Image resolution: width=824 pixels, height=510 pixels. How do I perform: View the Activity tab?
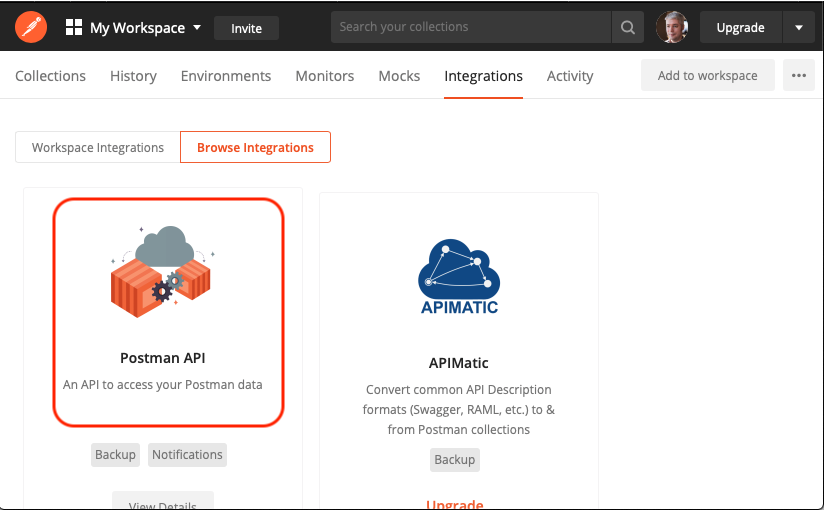tap(570, 76)
